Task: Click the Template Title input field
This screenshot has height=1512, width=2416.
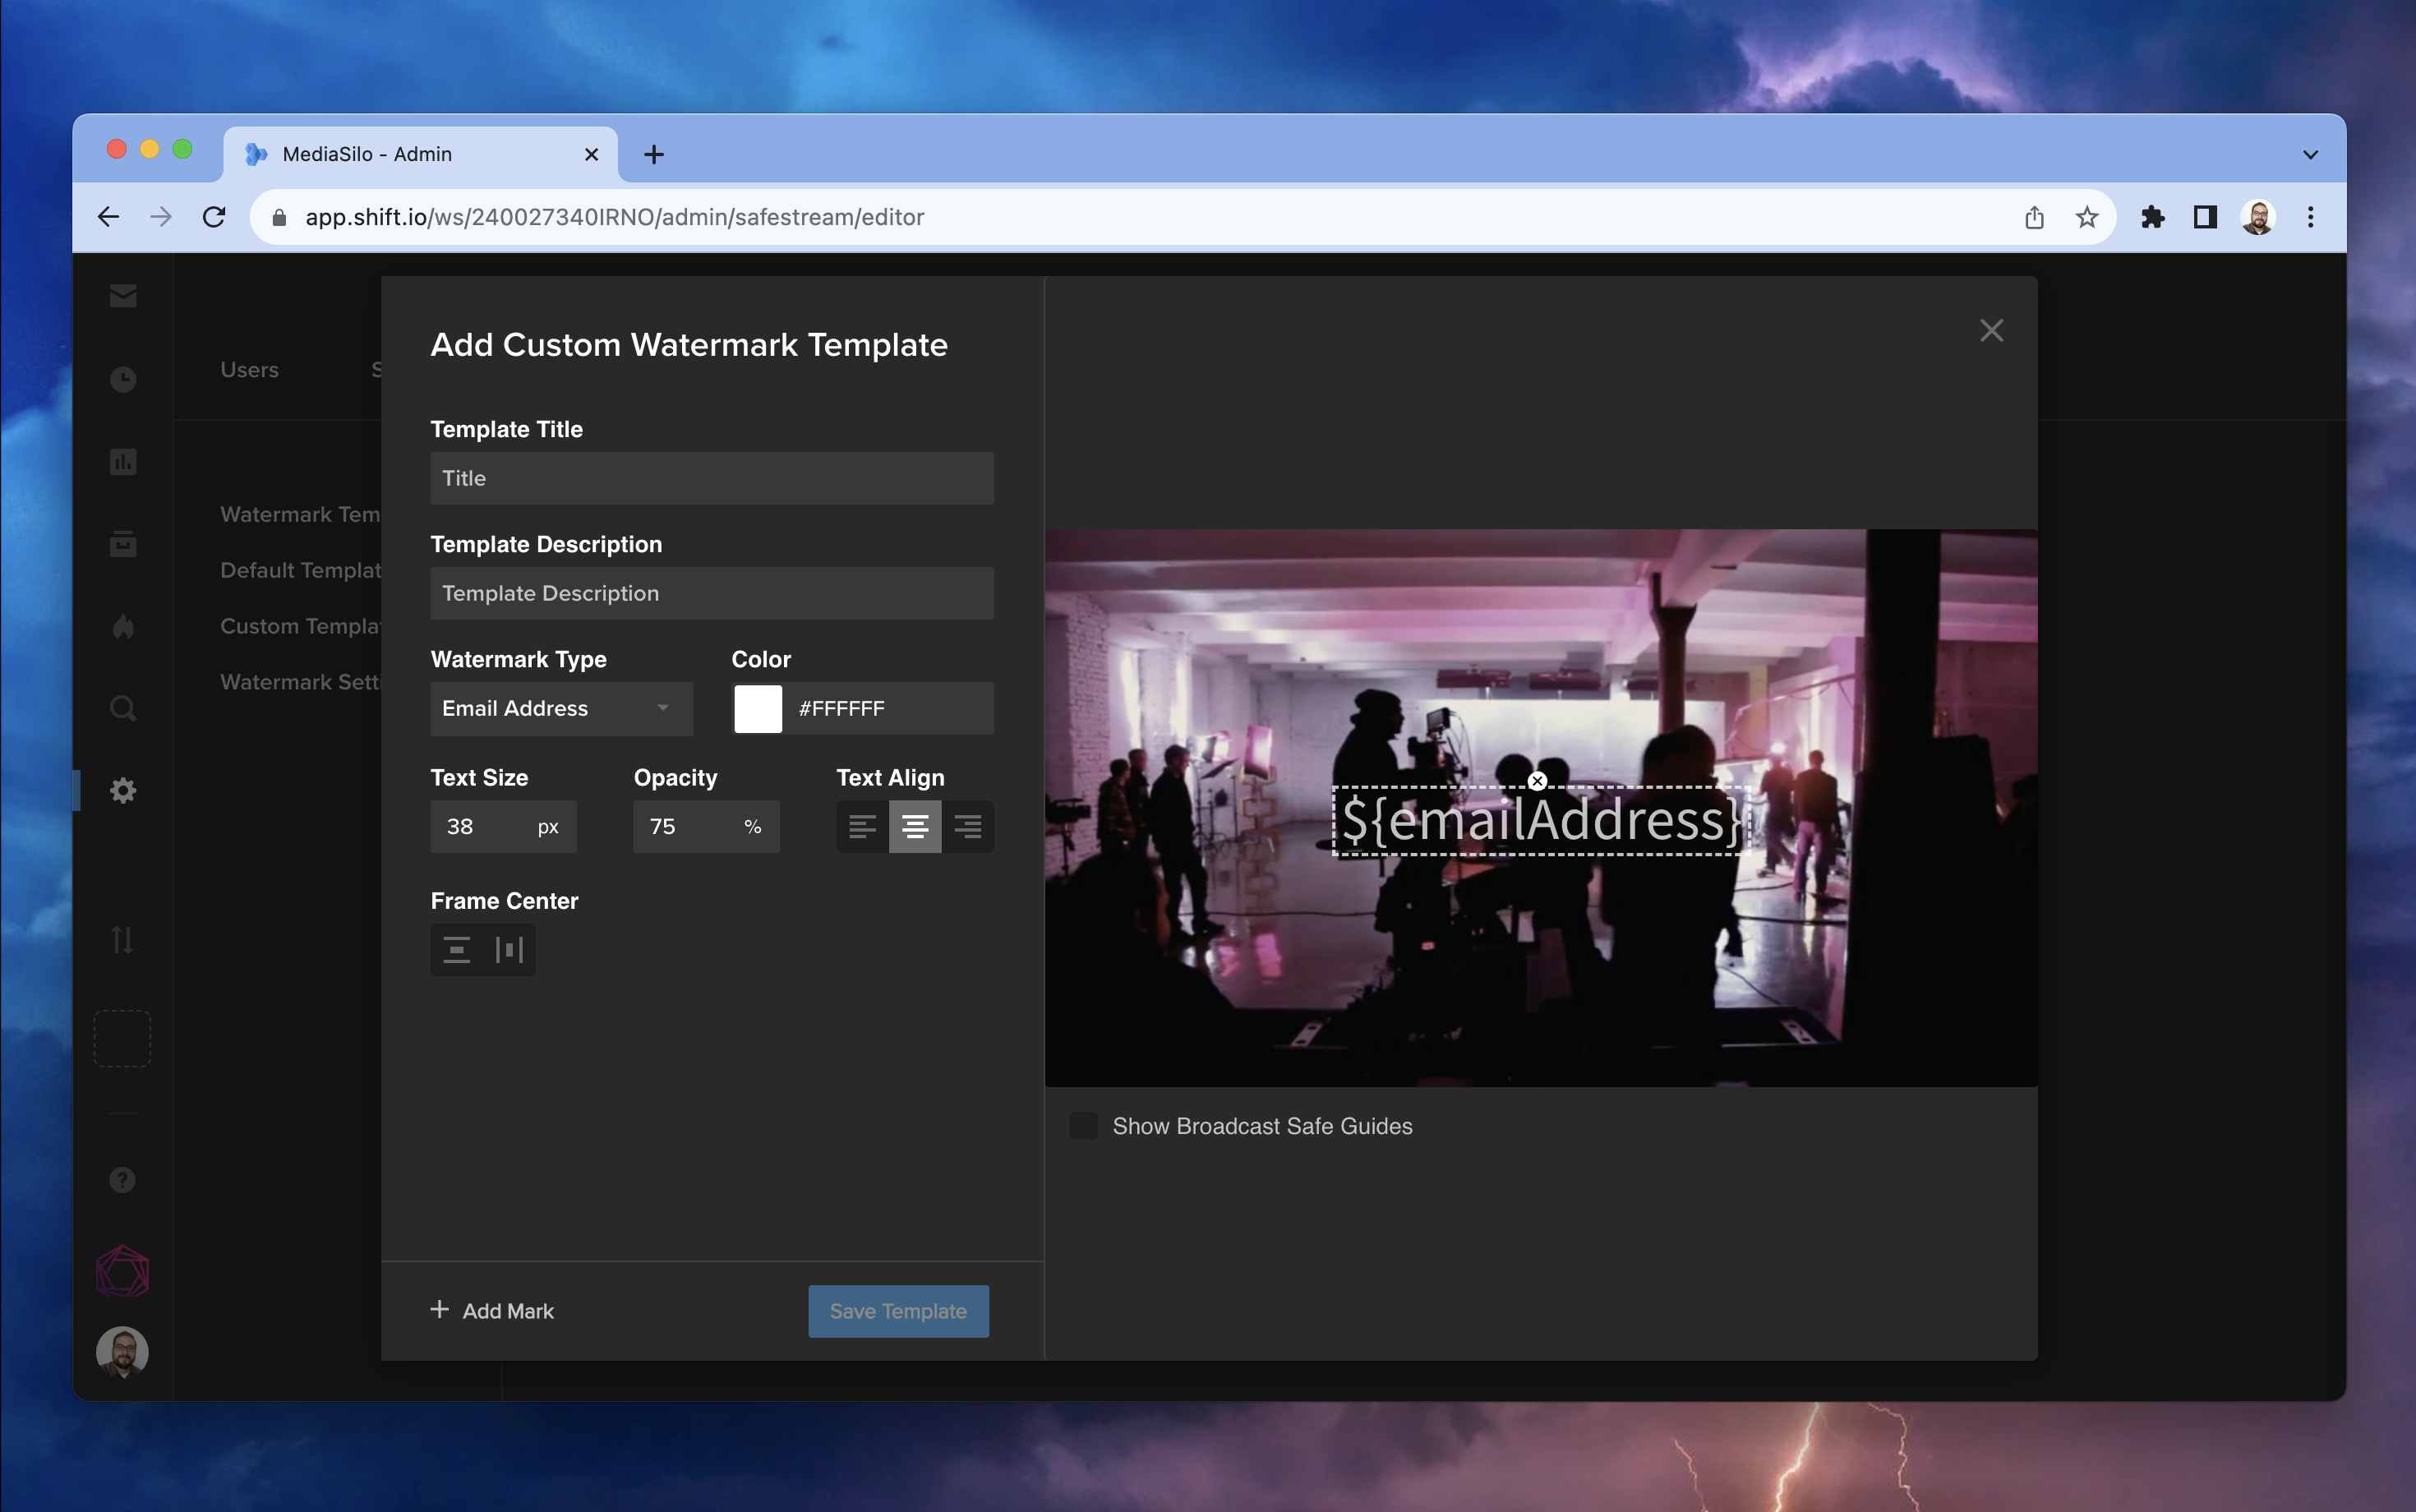Action: tap(712, 478)
